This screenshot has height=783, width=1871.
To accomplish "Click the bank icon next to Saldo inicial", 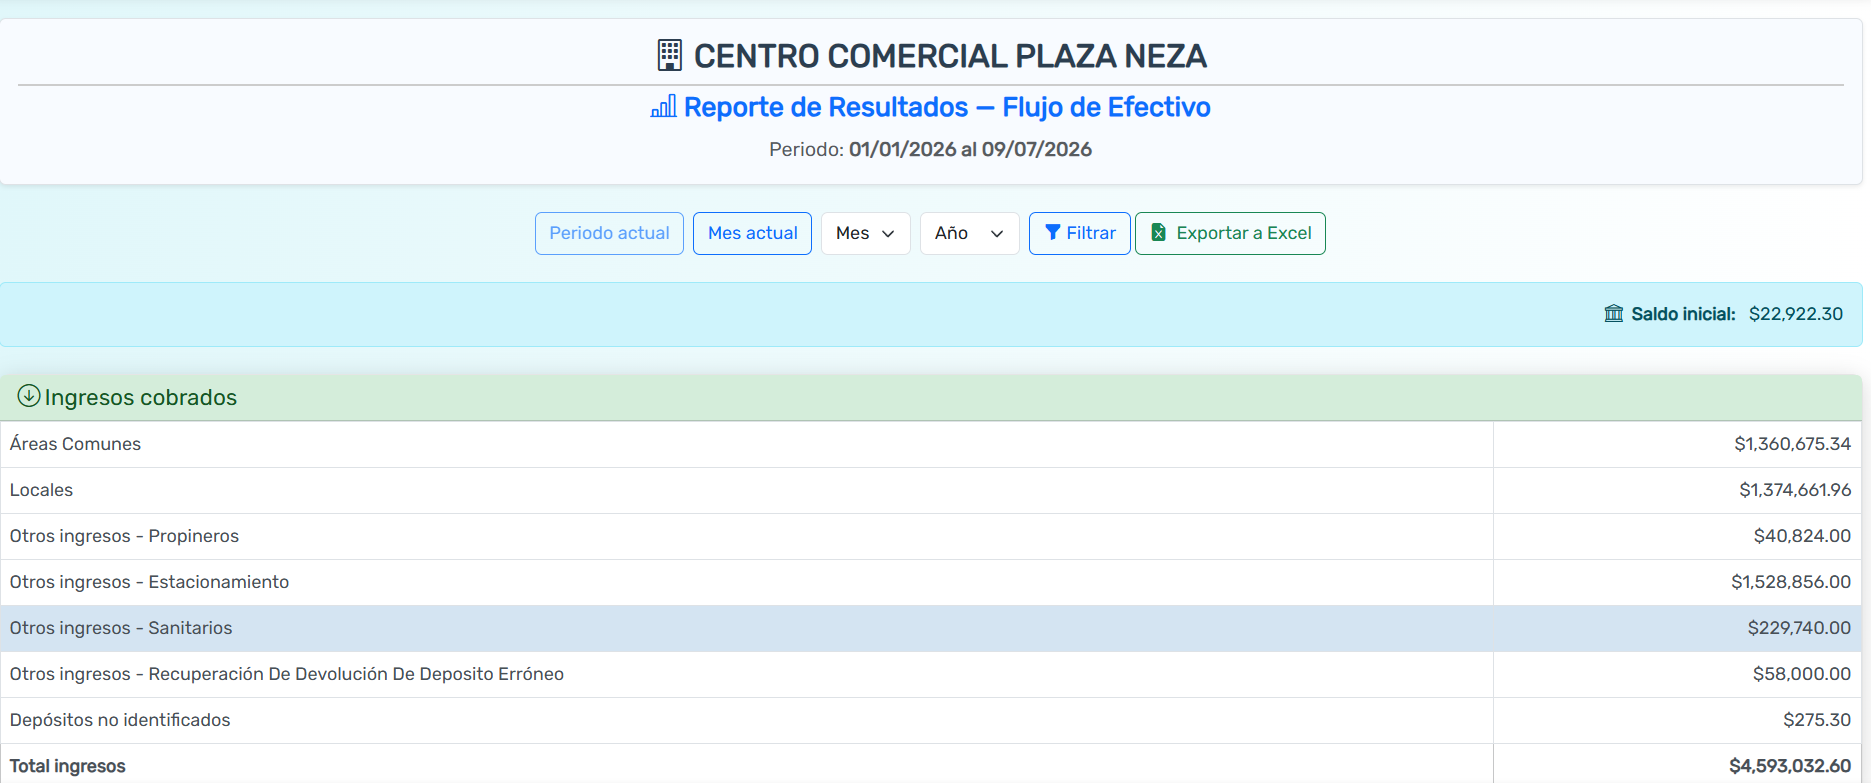I will [x=1614, y=313].
